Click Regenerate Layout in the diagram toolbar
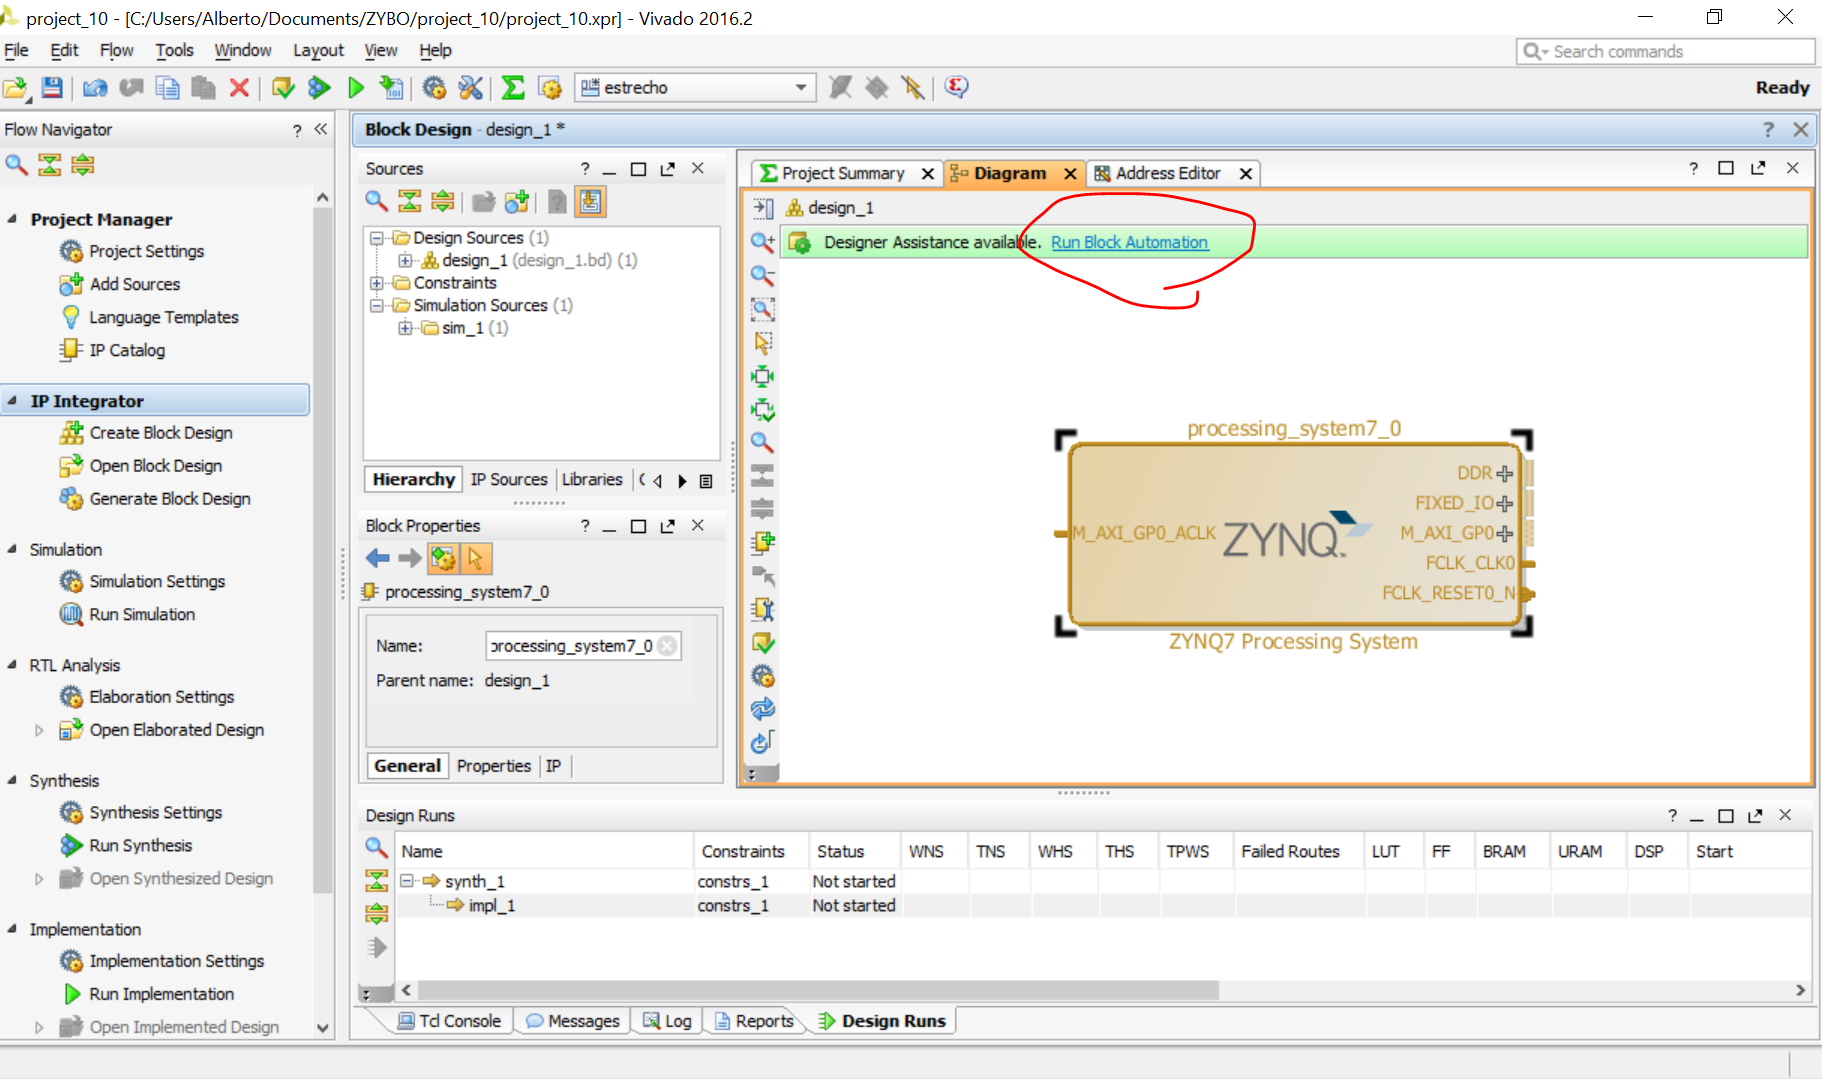Screen dimensions: 1822x1079 [762, 710]
